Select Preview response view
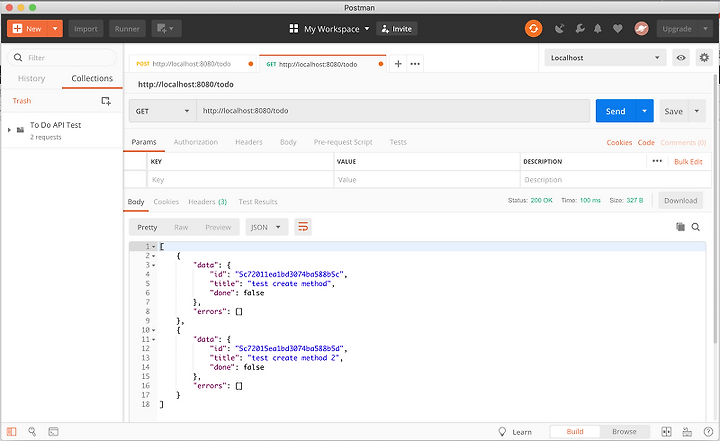720x441 pixels. 218,227
